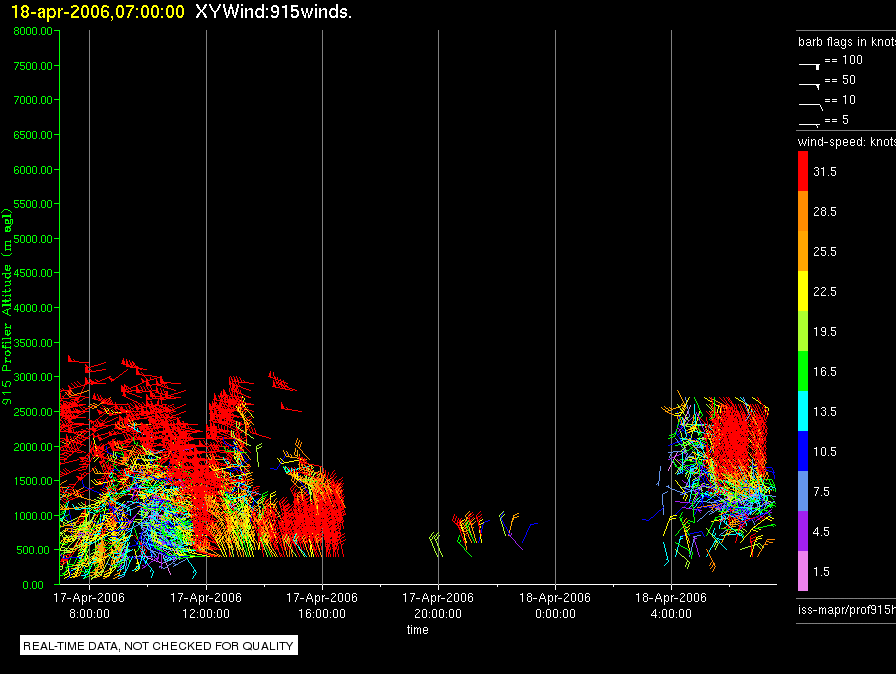Click 'barb flags in knots' legend heading
Screen dimensions: 896x674
point(847,42)
